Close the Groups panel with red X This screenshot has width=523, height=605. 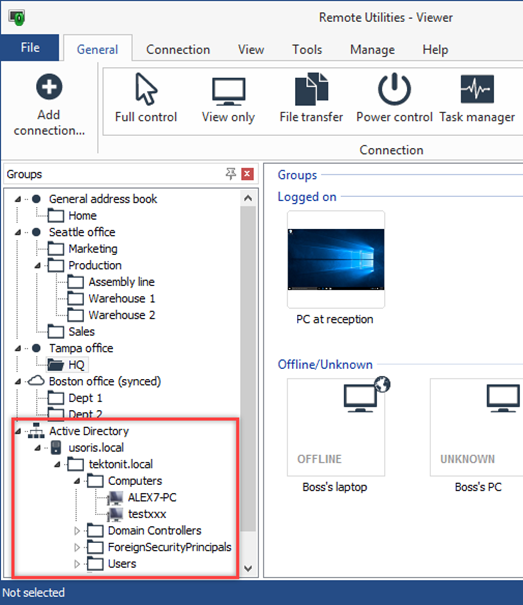247,174
